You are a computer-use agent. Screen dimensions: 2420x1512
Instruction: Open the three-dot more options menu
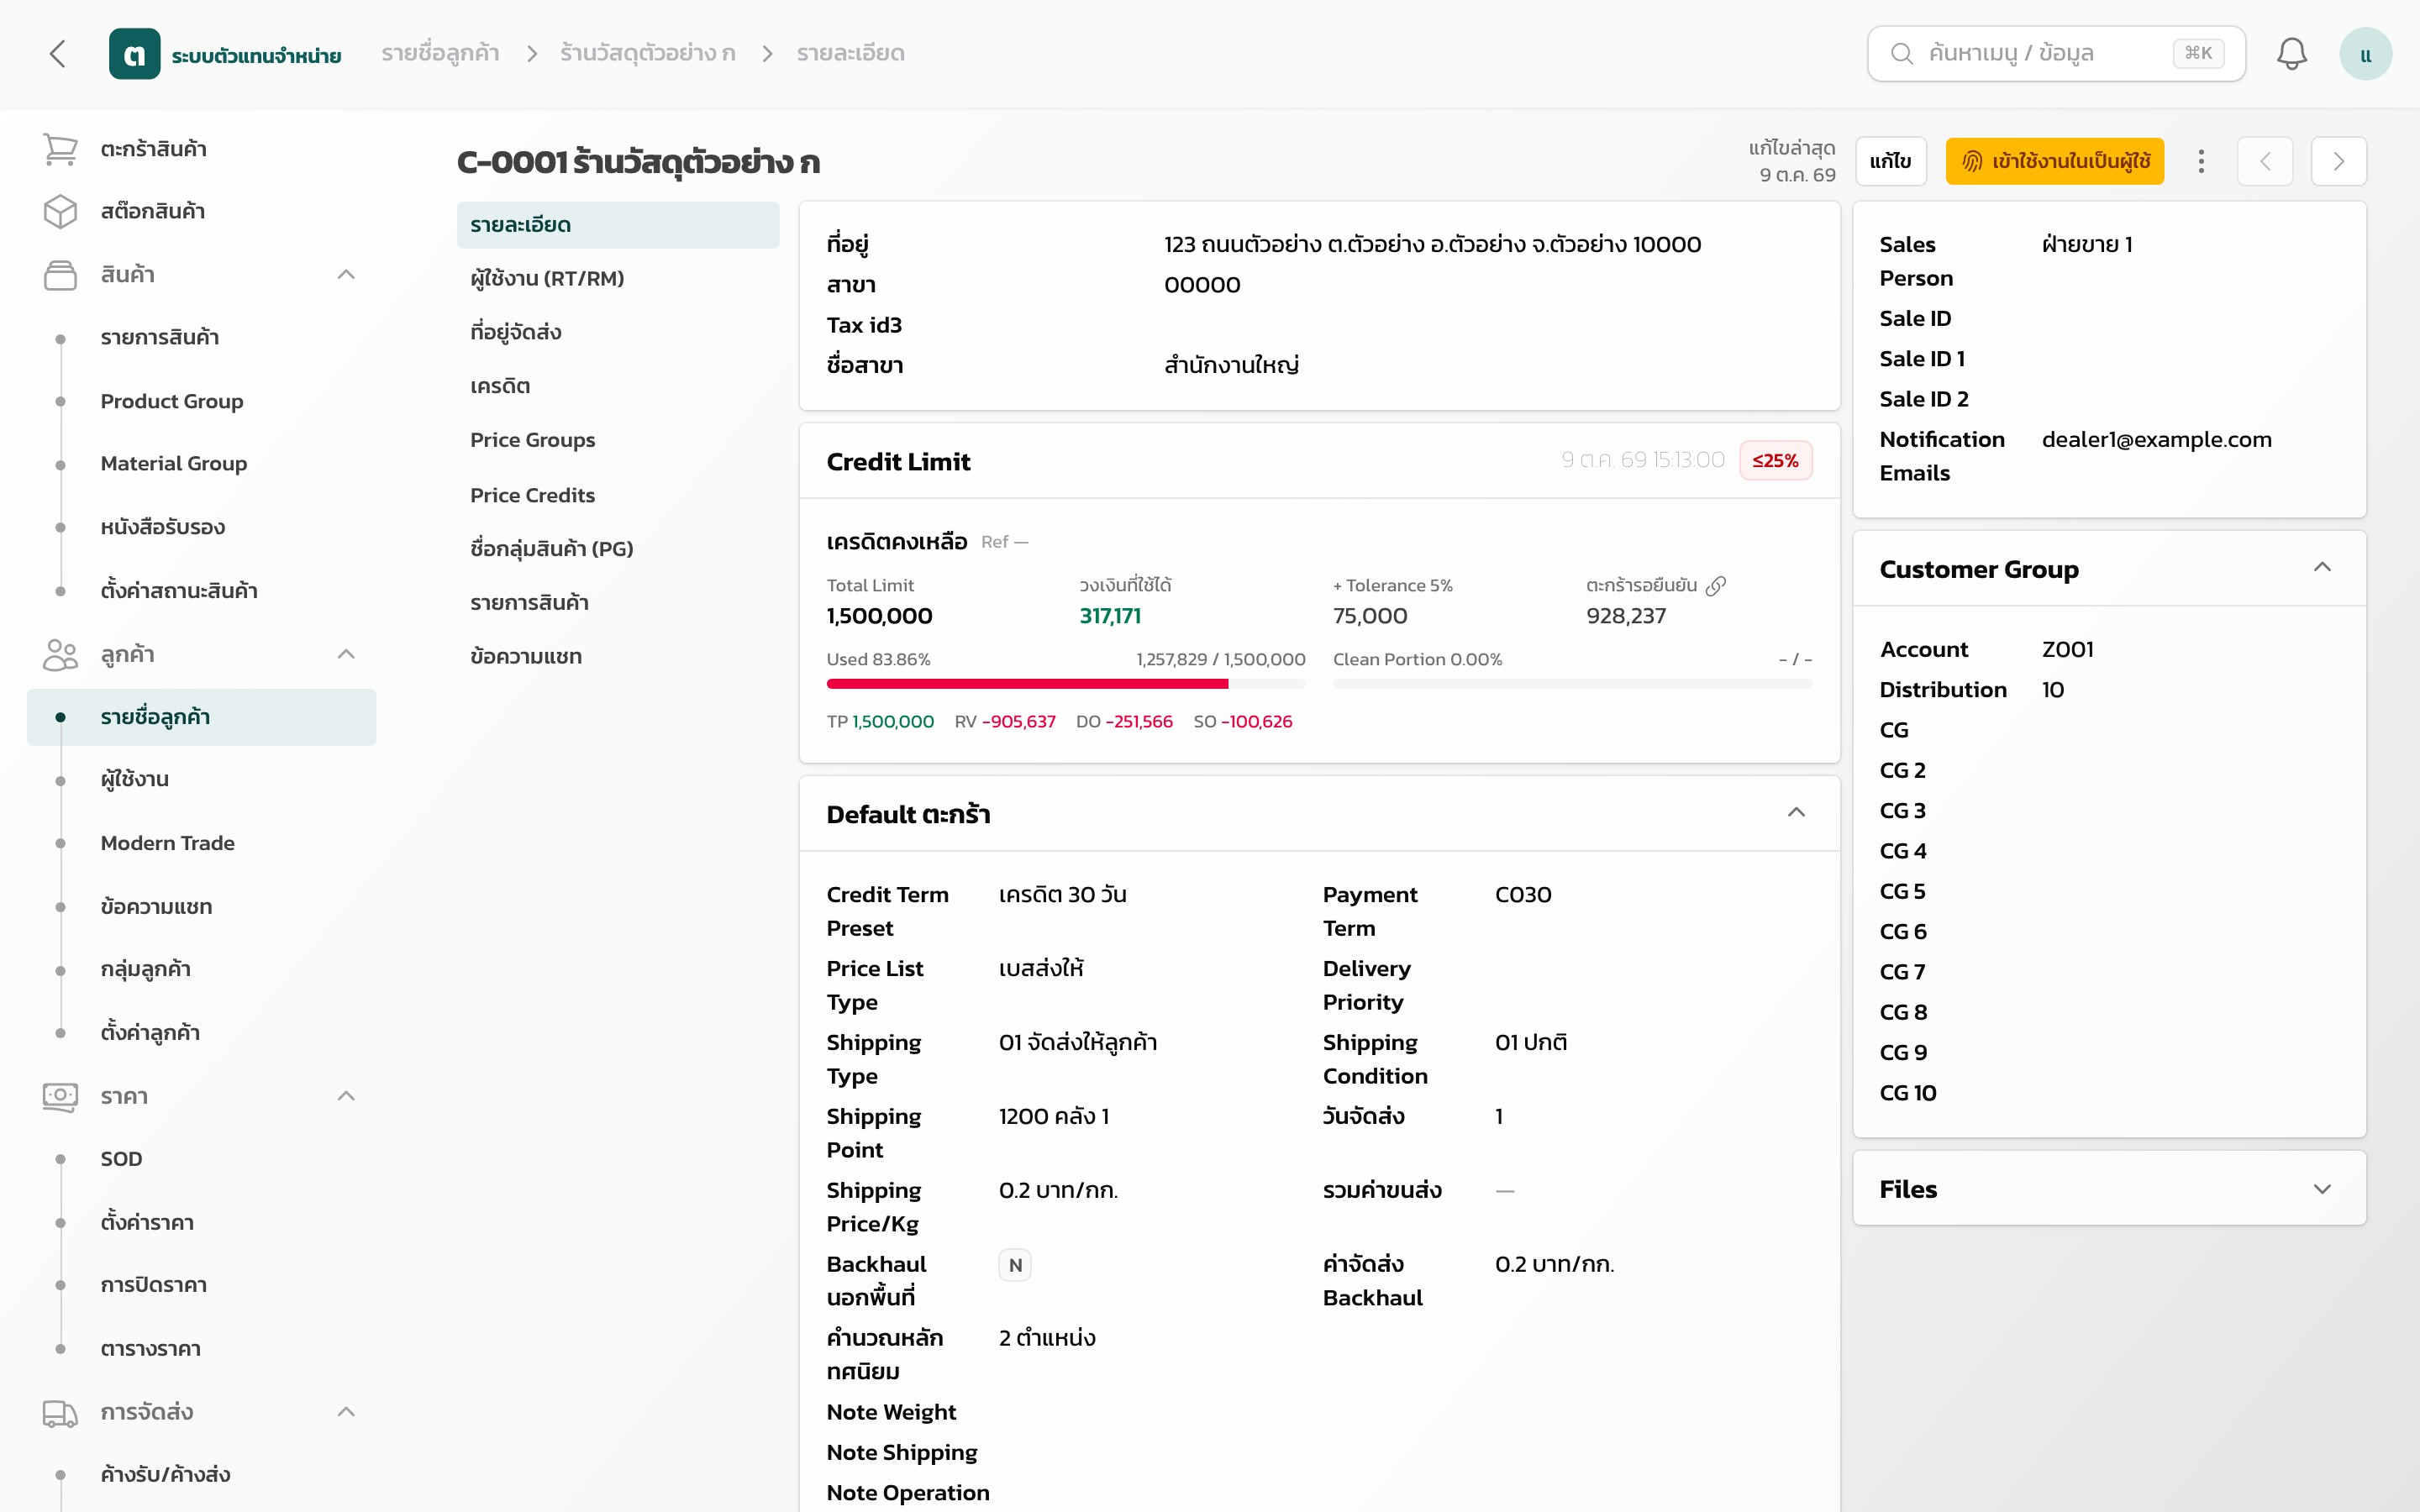pyautogui.click(x=2201, y=161)
